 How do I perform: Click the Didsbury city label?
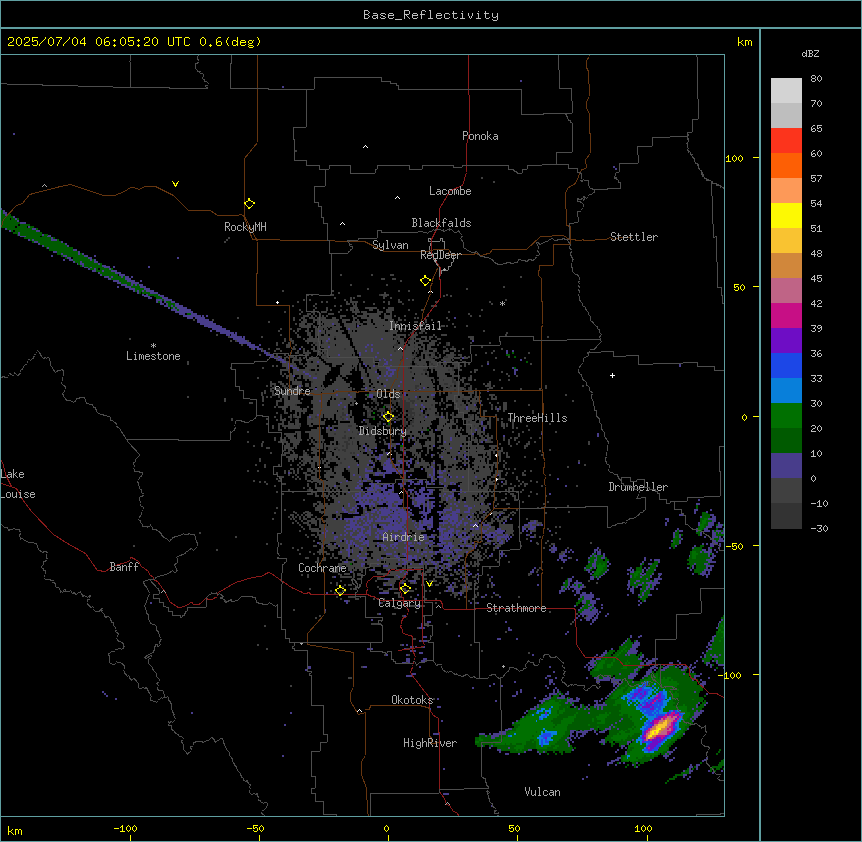click(383, 431)
